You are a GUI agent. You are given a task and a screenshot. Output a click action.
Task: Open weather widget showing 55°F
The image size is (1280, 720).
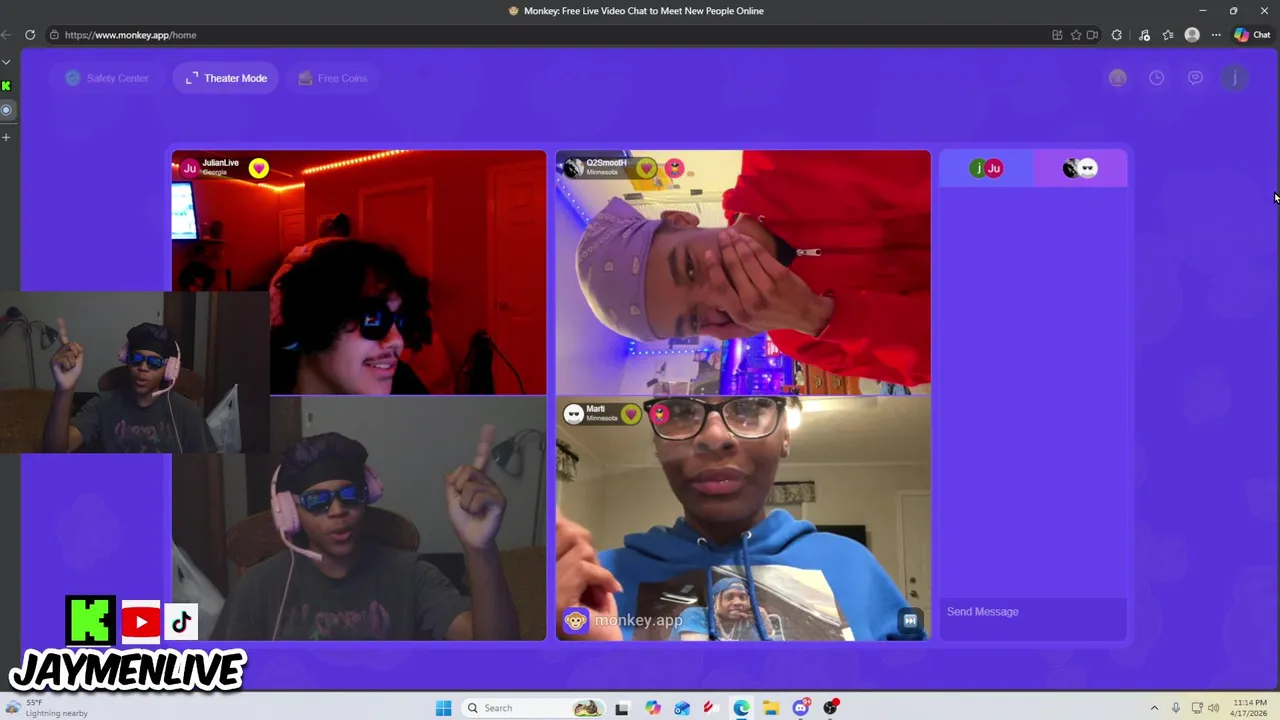coord(46,708)
